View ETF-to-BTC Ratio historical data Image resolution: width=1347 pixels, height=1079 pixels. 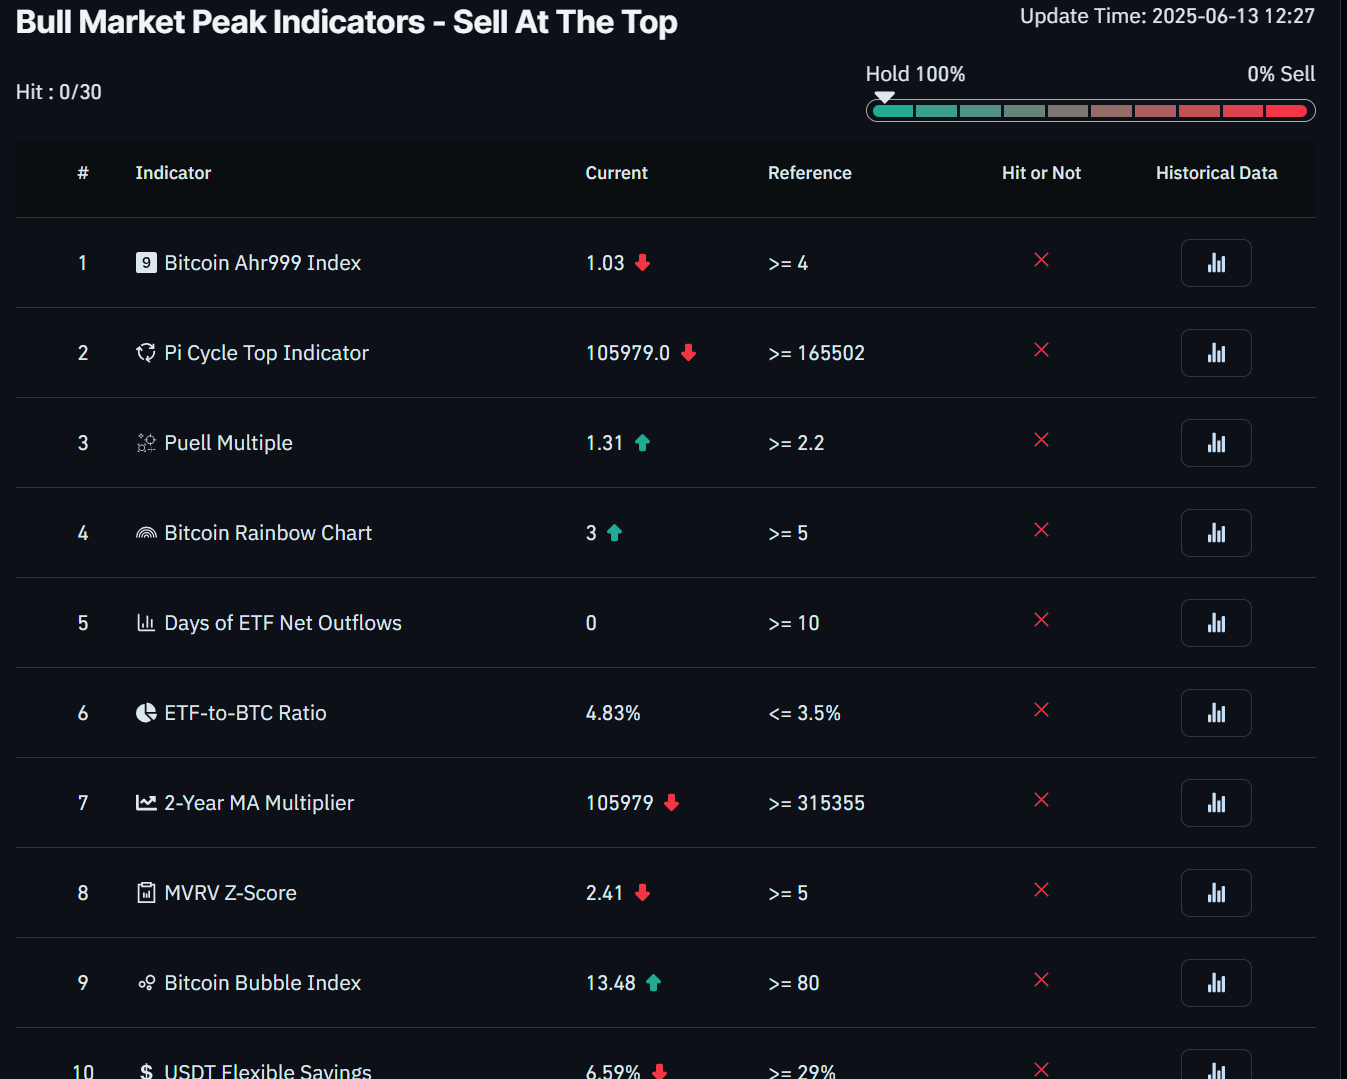[x=1215, y=713]
